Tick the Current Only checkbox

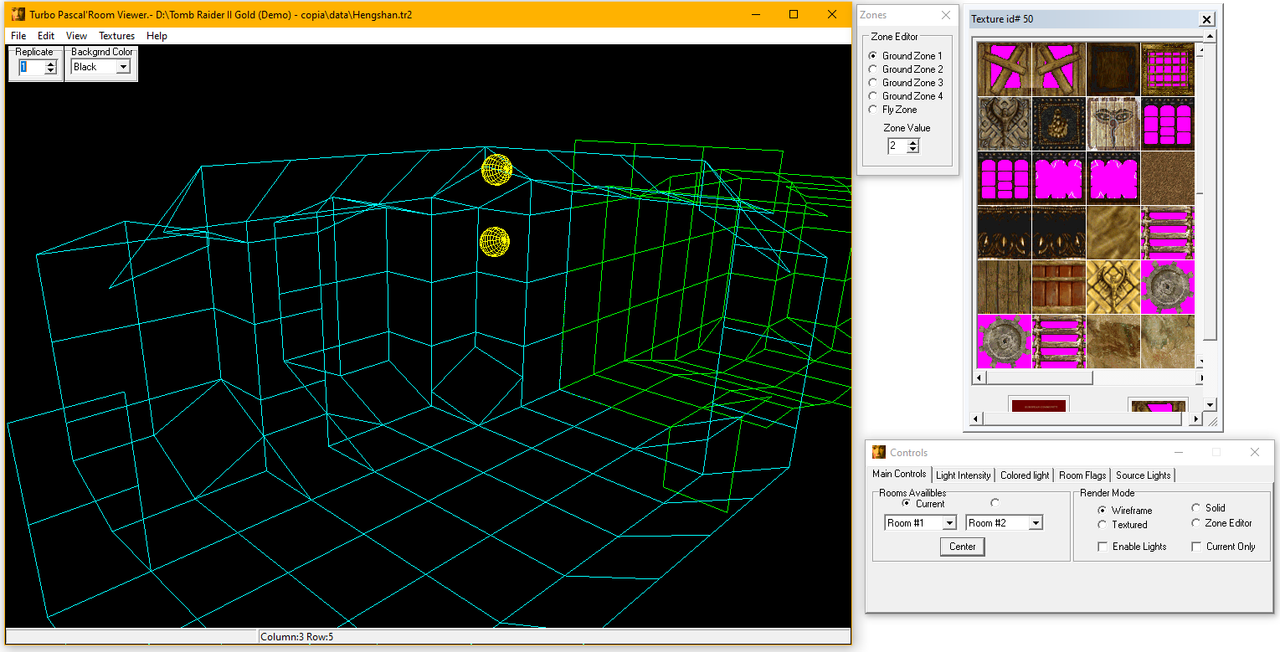pos(1196,547)
